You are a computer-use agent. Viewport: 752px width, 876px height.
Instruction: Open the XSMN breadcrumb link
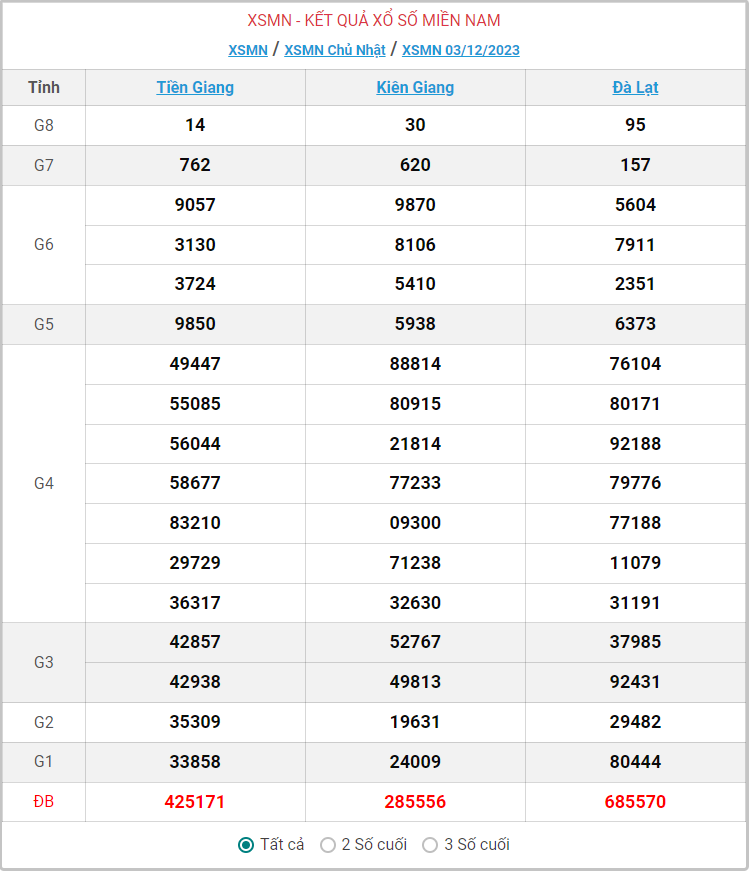(248, 50)
